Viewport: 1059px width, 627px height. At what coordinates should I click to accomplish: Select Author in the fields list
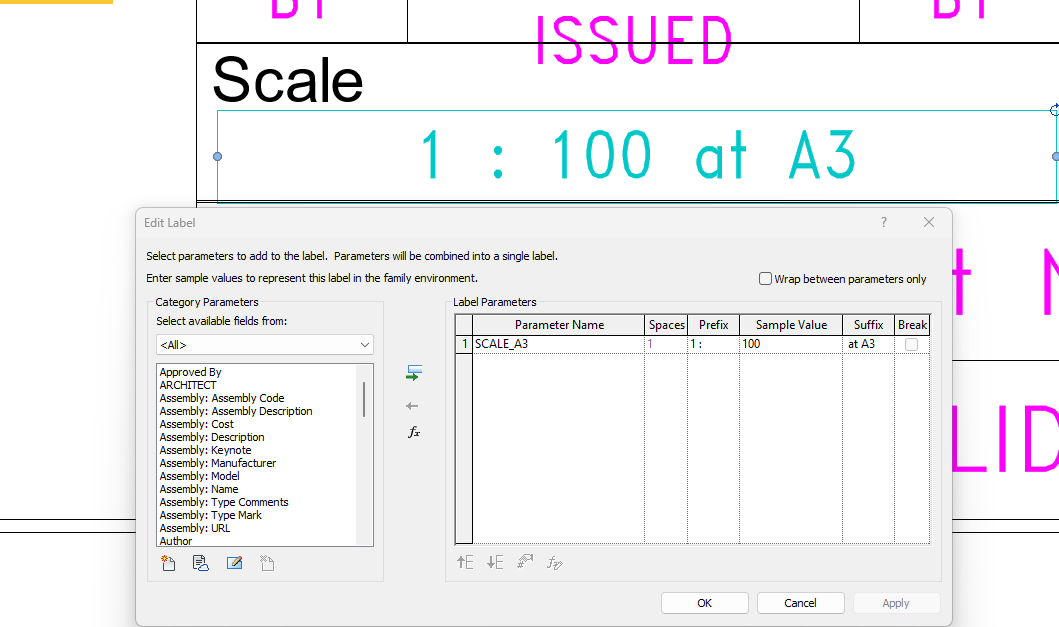176,541
